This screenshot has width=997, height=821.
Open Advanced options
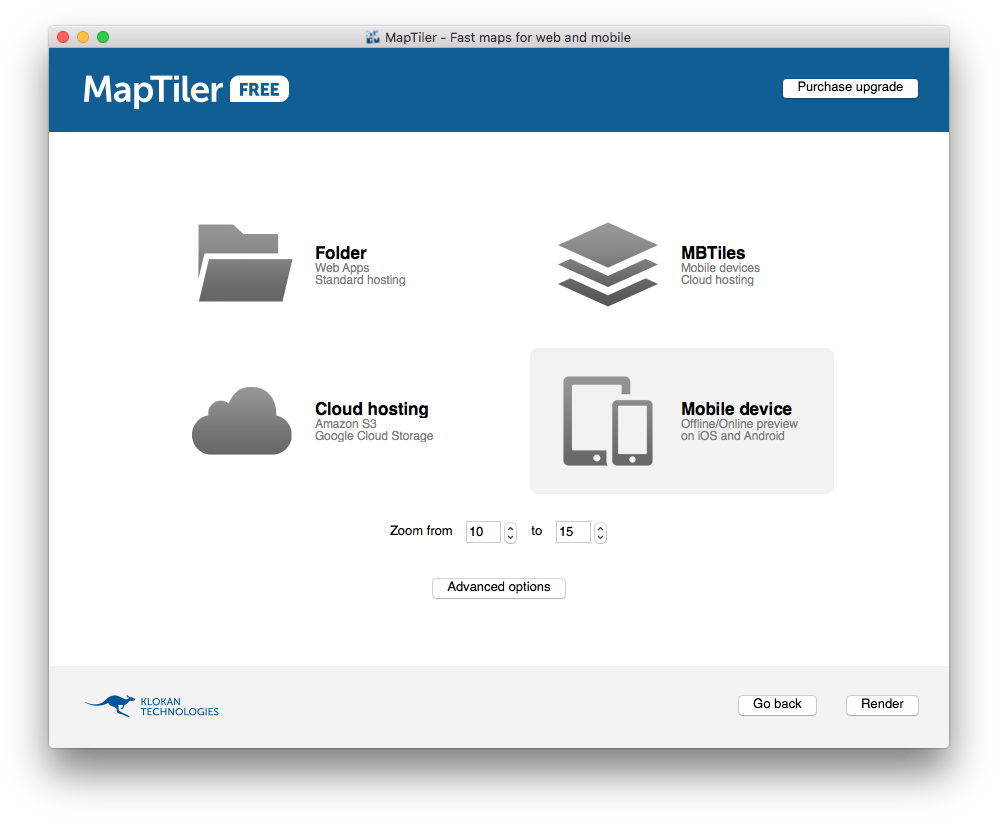[x=498, y=587]
